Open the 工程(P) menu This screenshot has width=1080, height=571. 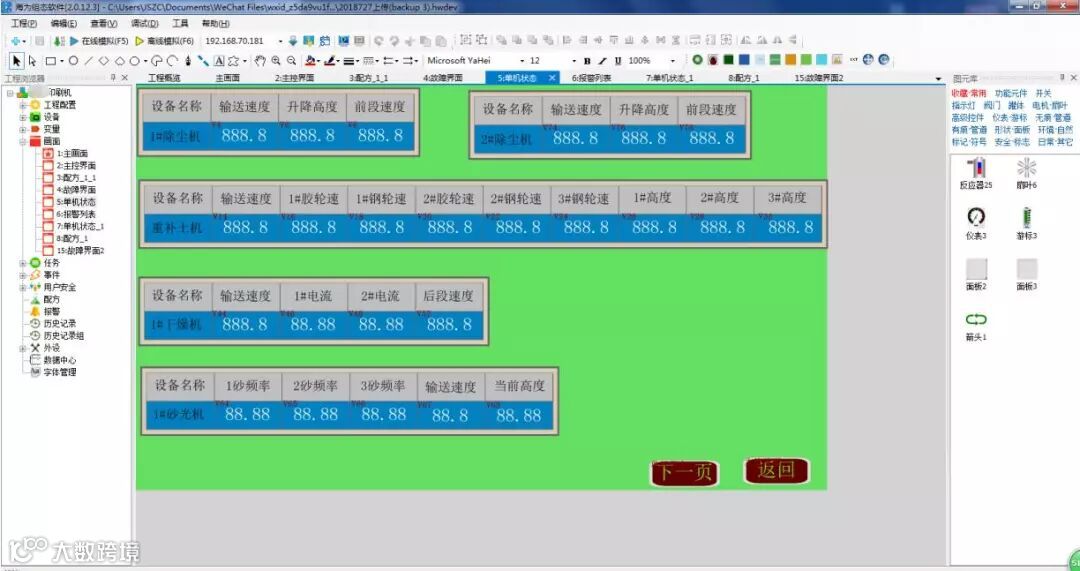point(24,23)
